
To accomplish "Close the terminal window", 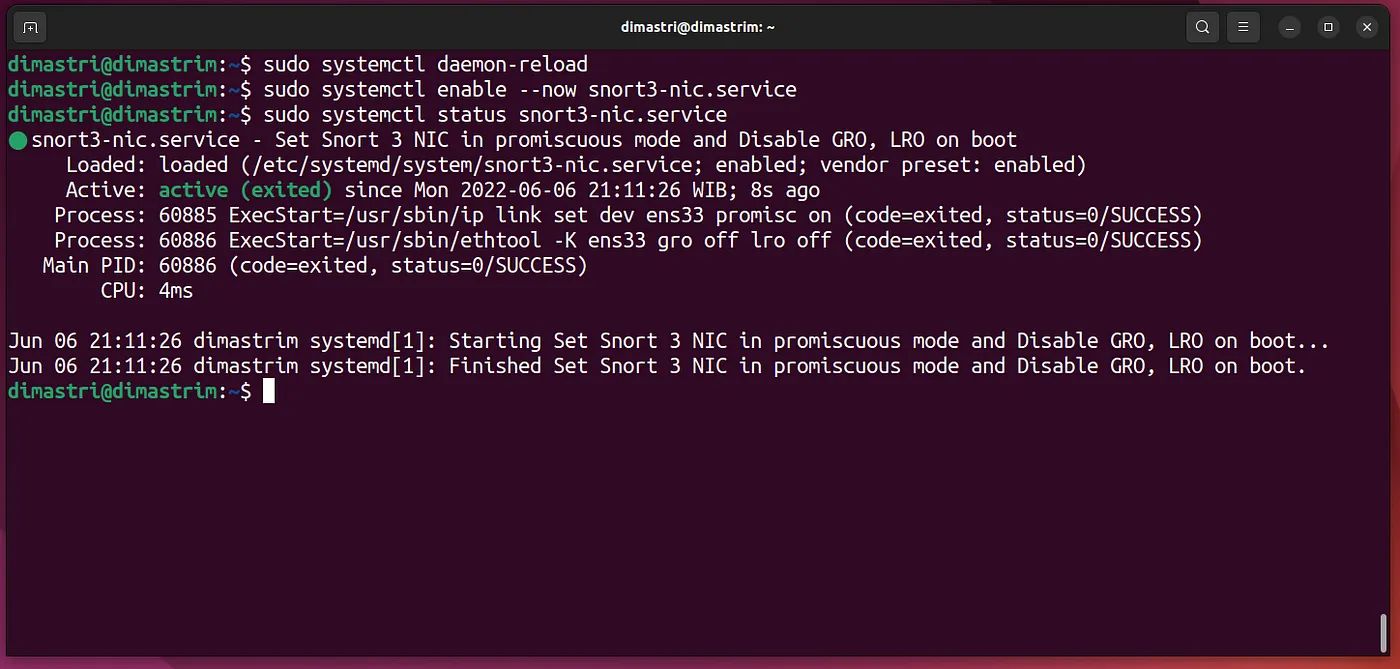I will pos(1365,27).
